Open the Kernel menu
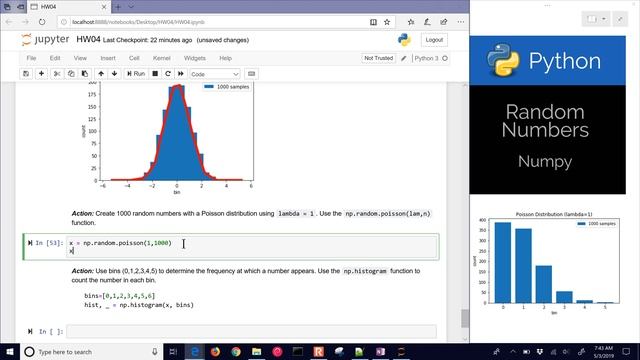The image size is (640, 360). coord(162,58)
